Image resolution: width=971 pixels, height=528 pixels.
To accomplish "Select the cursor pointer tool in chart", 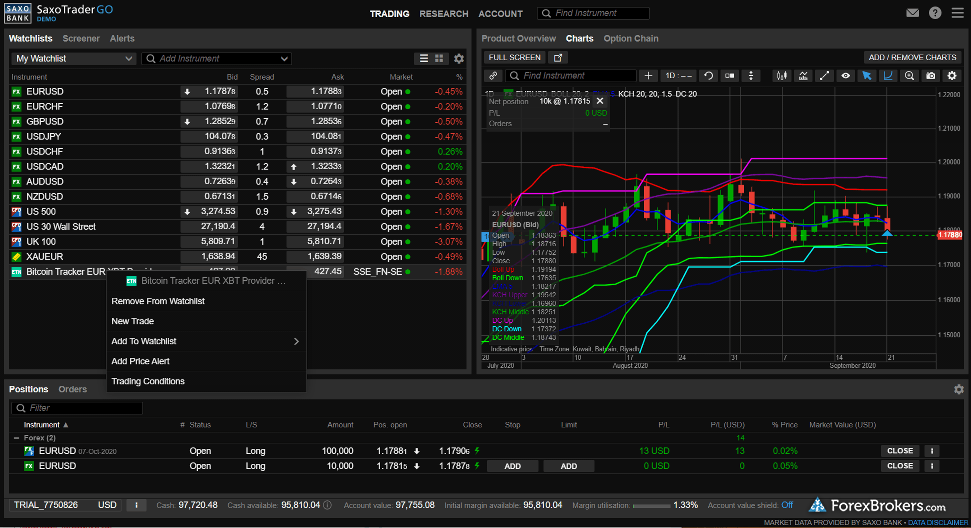I will [x=866, y=76].
